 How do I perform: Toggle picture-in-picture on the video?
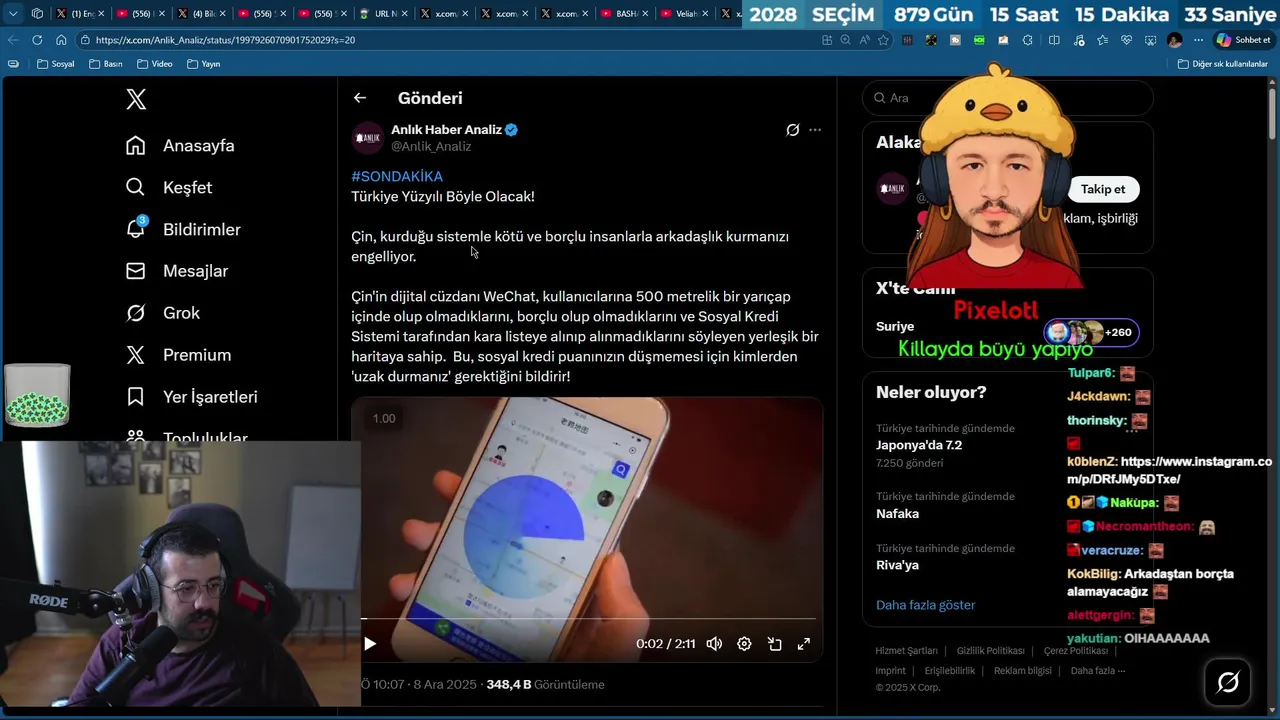pyautogui.click(x=774, y=644)
